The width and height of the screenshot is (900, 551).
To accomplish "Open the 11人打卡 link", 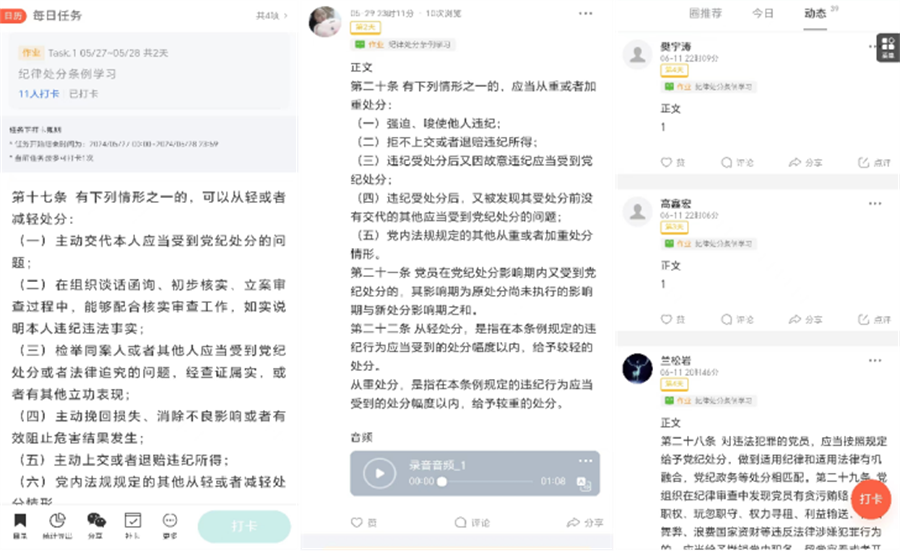I will [38, 94].
